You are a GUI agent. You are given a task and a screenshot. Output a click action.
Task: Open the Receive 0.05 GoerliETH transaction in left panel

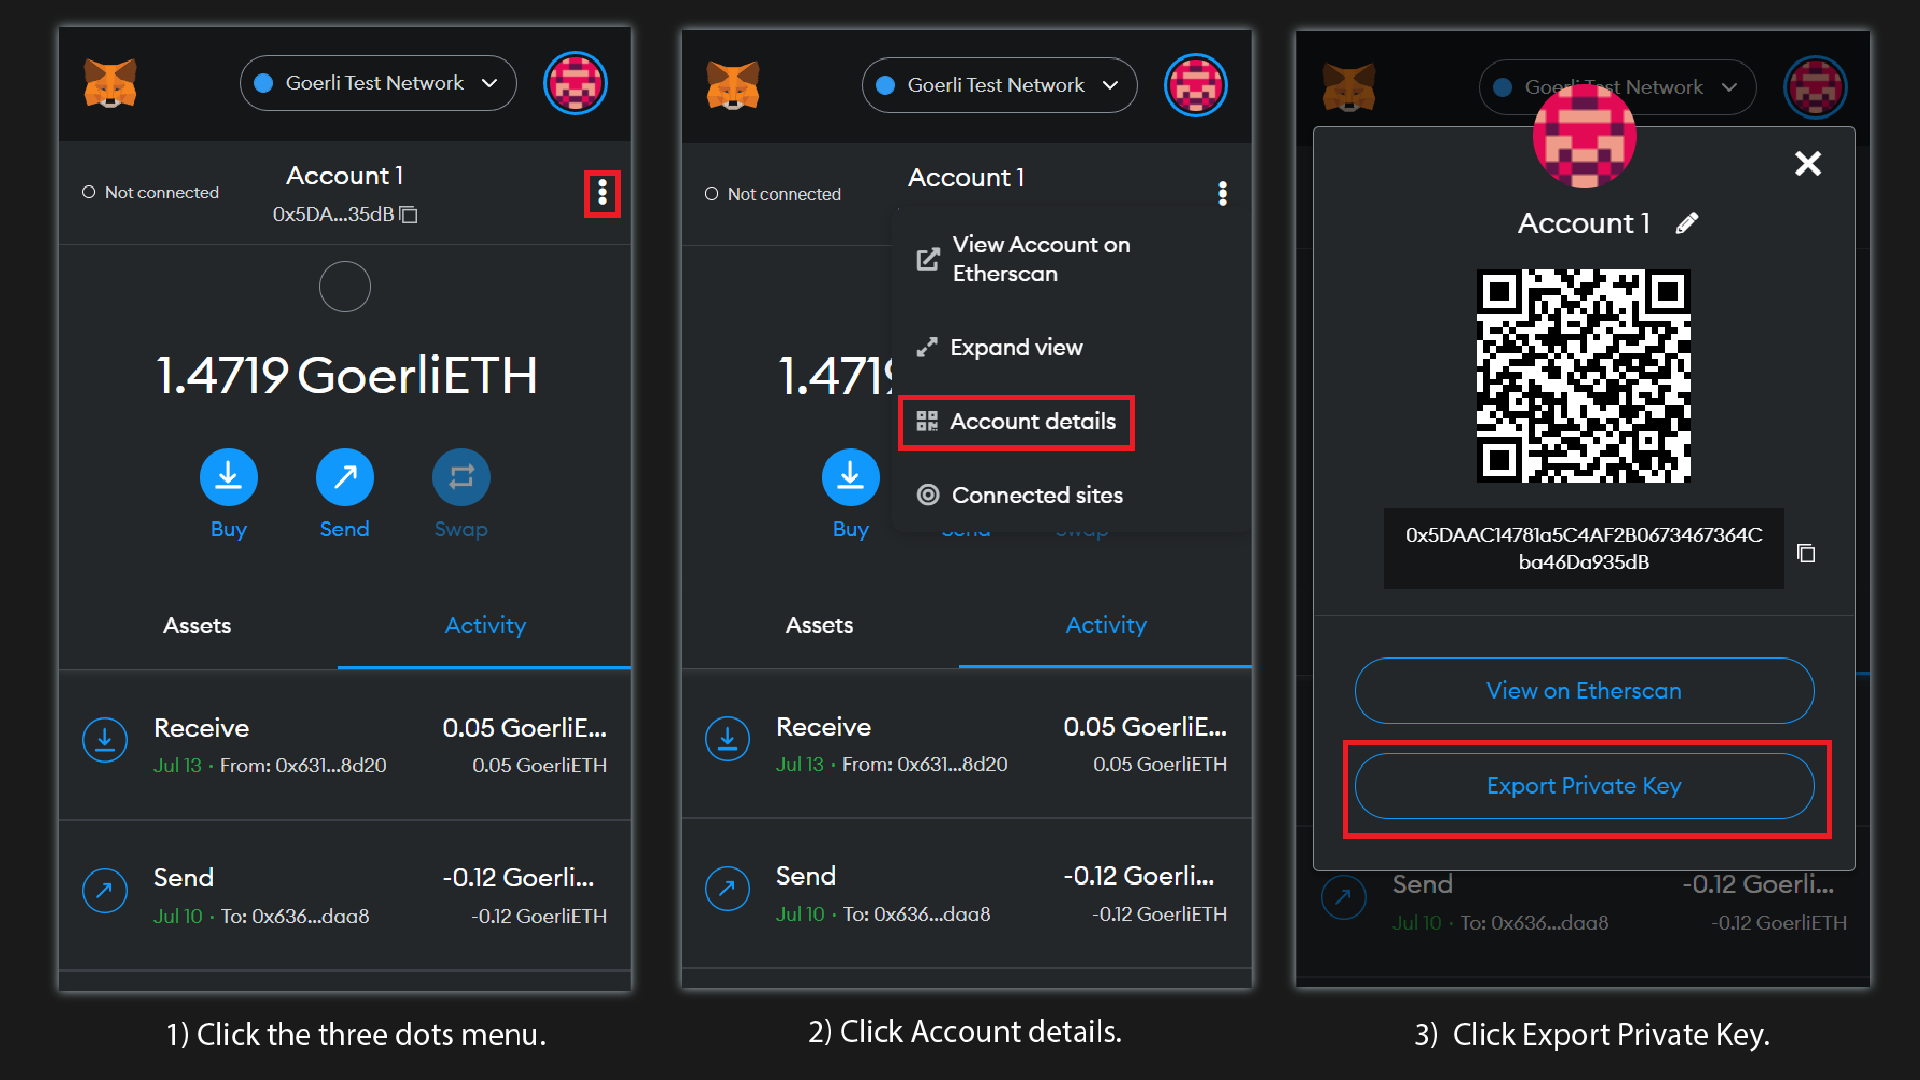point(344,745)
